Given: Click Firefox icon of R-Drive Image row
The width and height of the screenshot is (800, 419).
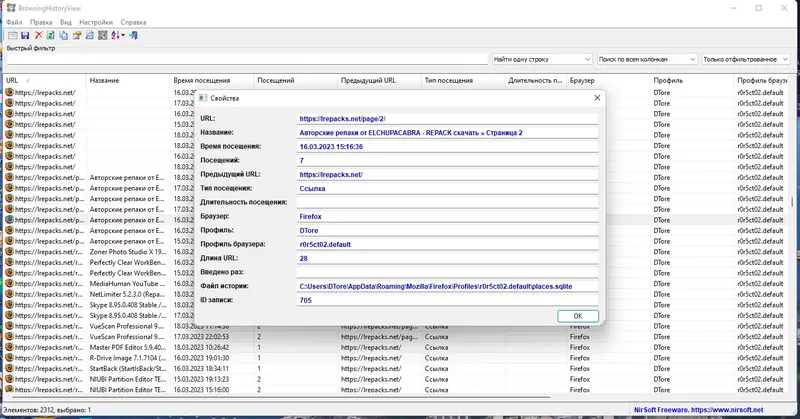Looking at the screenshot, I should [x=9, y=358].
